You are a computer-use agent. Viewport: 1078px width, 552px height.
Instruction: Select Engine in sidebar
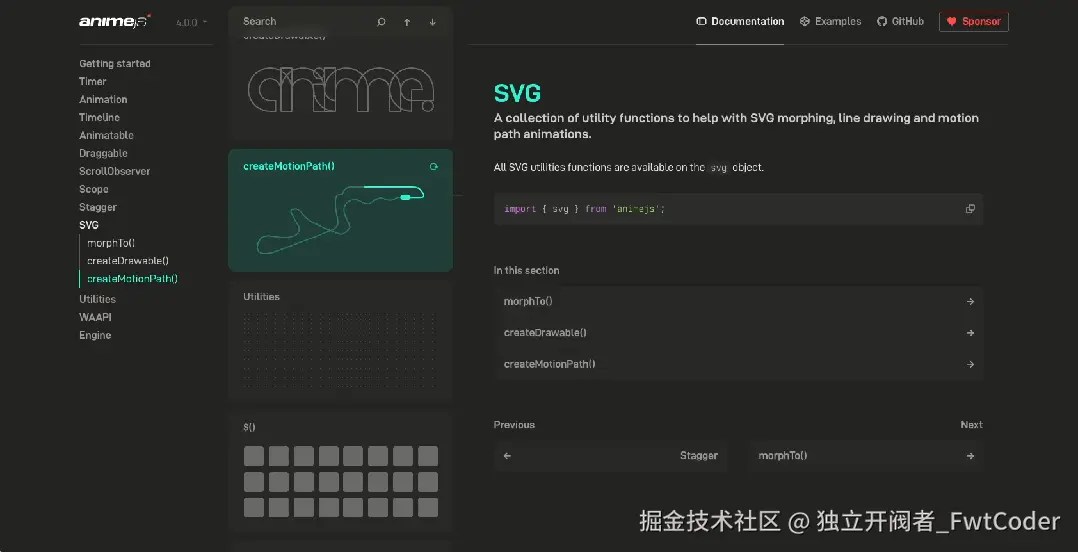[x=95, y=335]
